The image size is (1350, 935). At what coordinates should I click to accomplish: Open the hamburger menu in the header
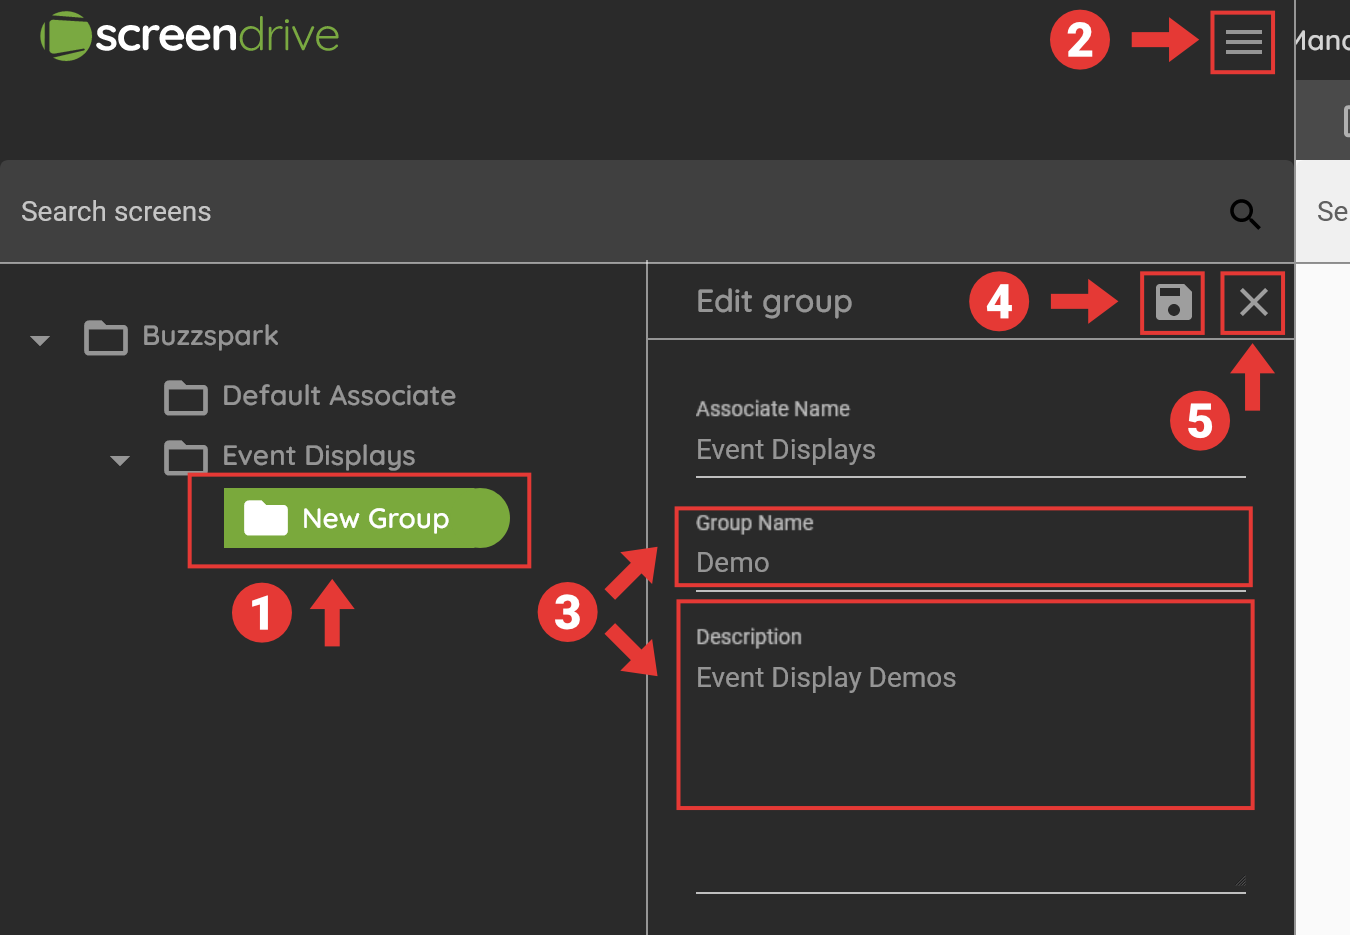pos(1243,42)
